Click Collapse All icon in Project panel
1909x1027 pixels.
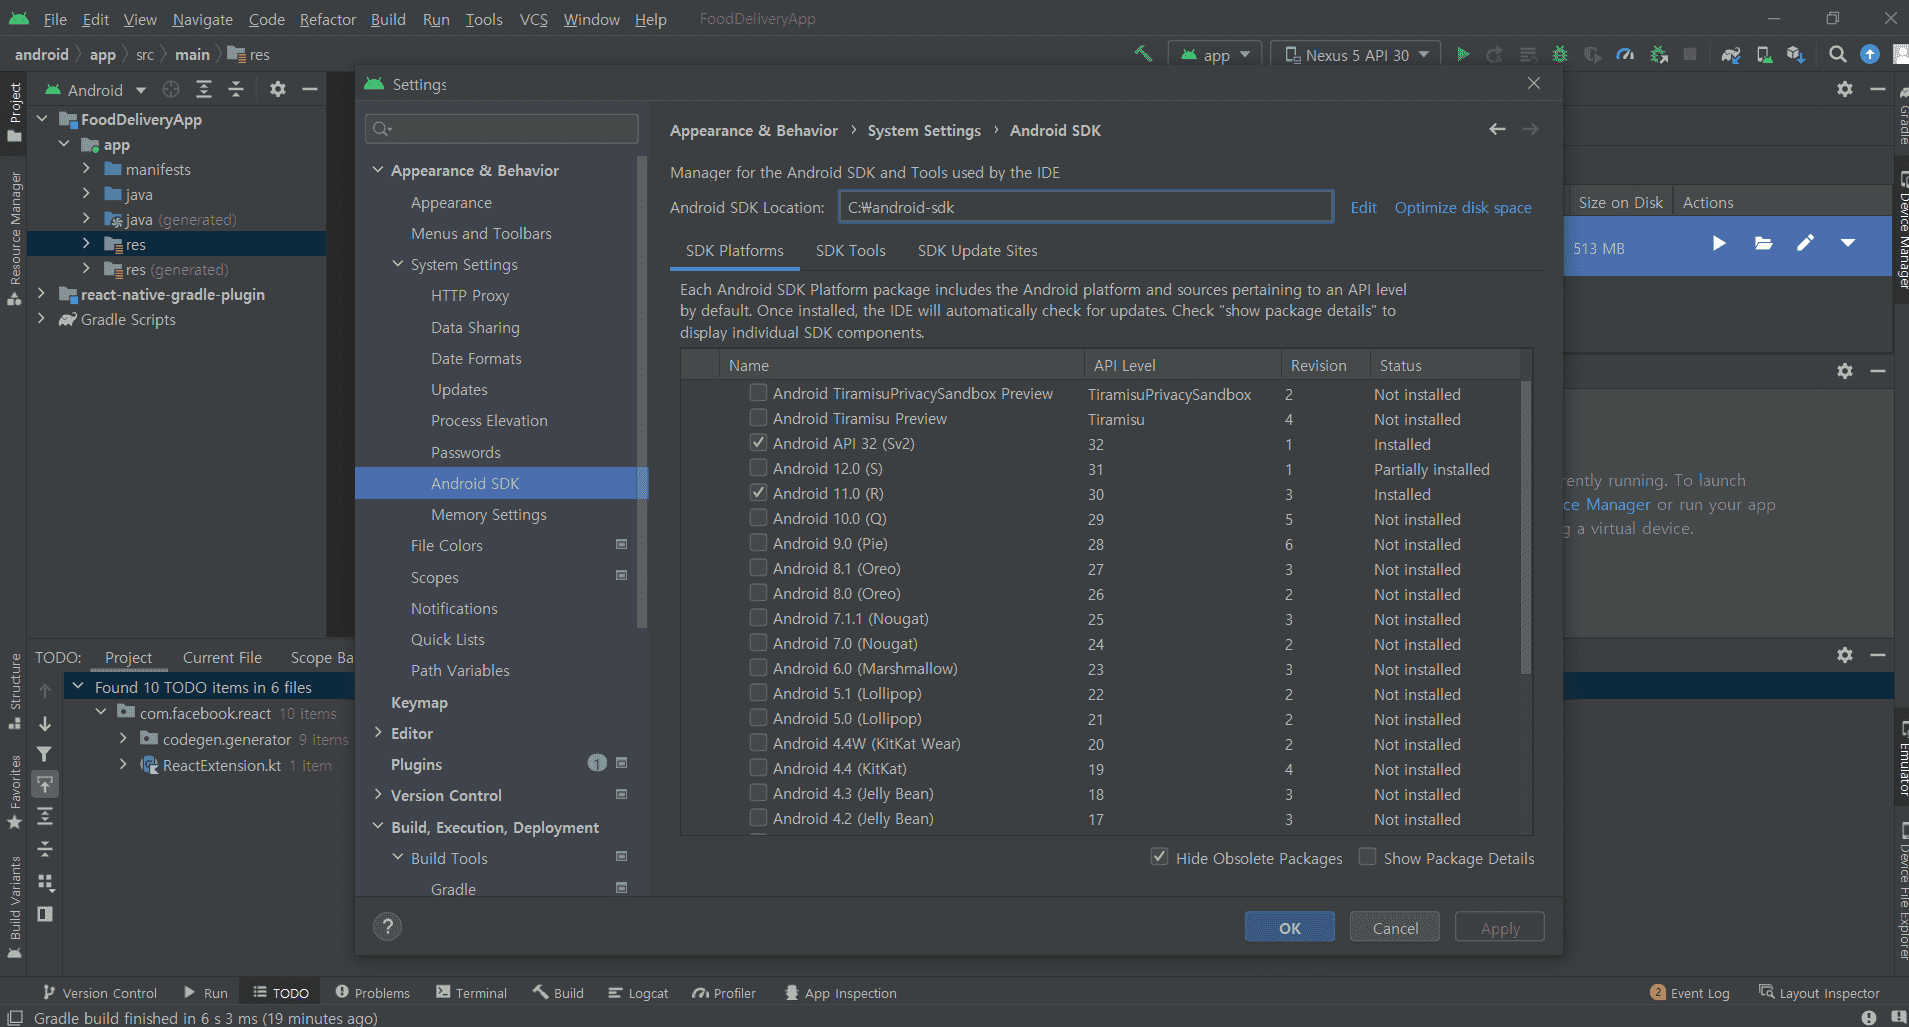[236, 89]
